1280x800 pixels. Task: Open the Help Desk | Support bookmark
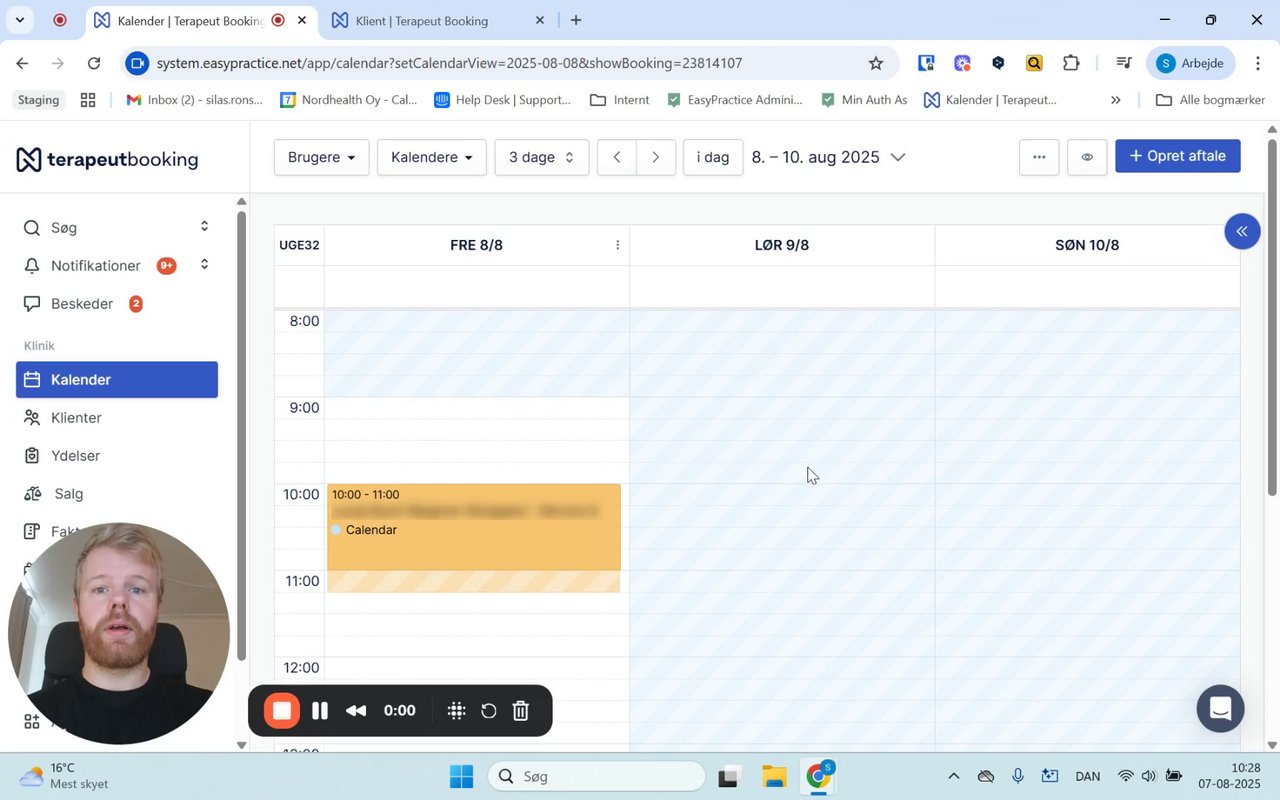coord(502,100)
